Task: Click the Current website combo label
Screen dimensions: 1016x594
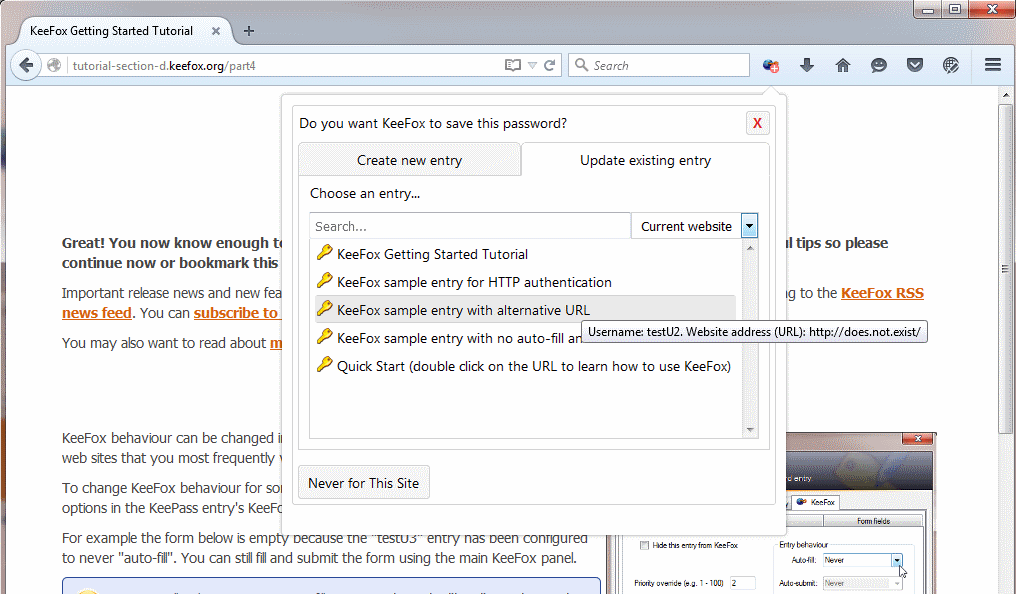Action: coord(686,226)
